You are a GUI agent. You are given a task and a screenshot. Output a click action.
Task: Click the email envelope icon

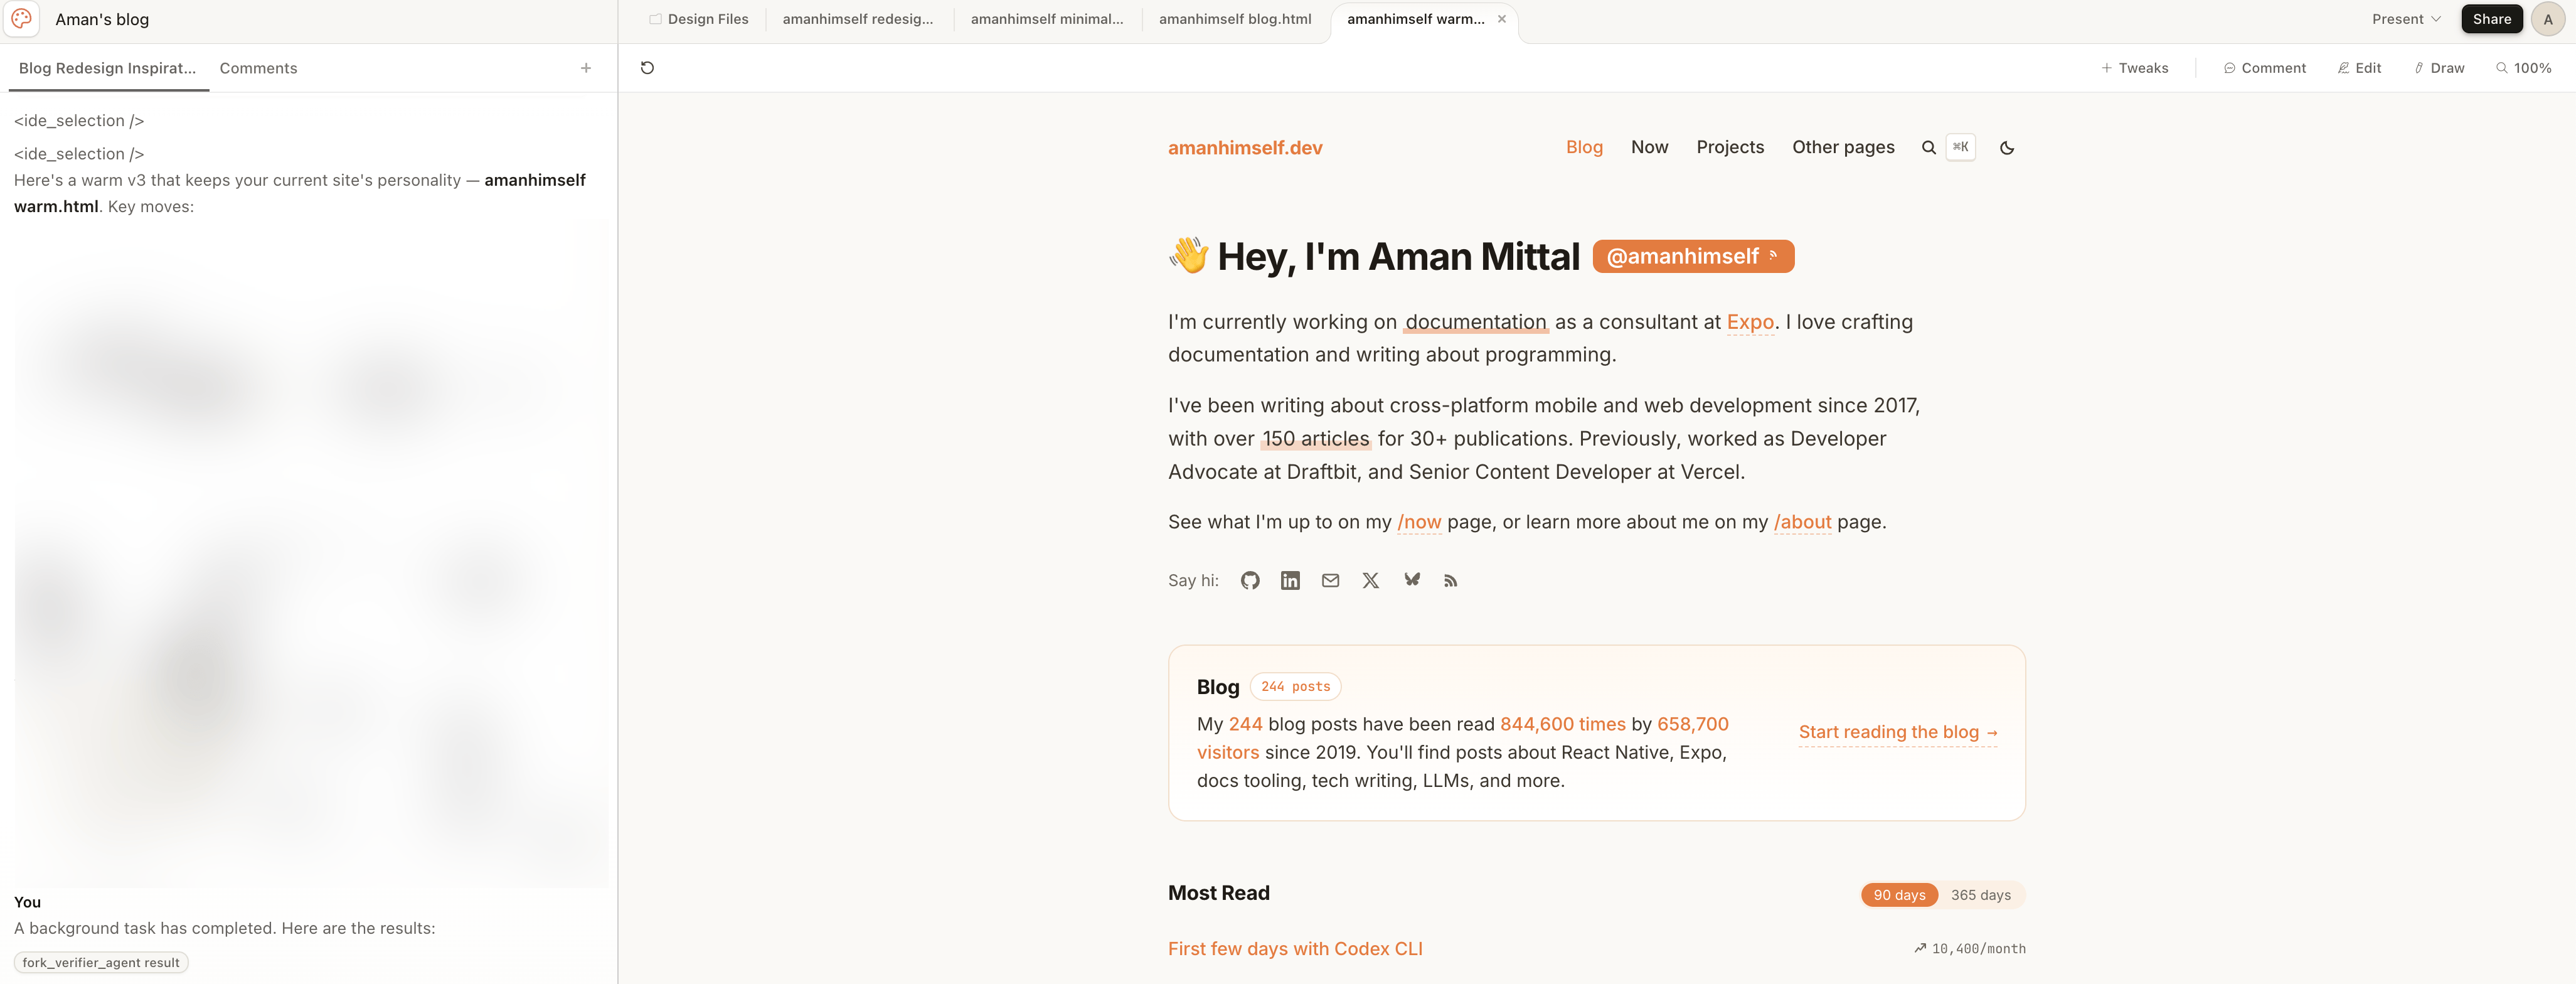pyautogui.click(x=1330, y=581)
